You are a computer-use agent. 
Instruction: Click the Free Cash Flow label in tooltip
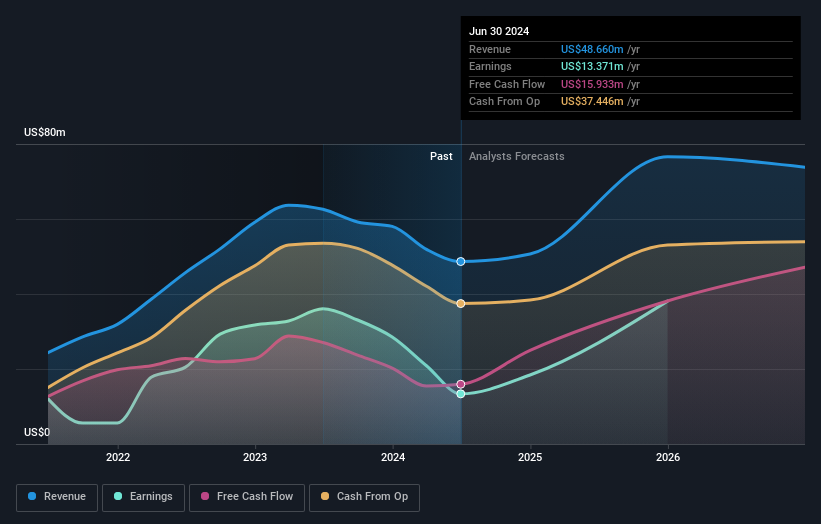(x=507, y=84)
